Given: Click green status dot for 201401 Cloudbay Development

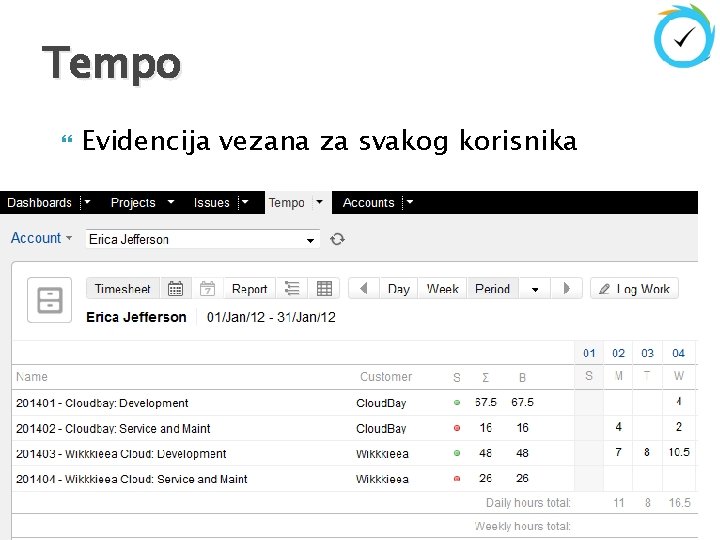Looking at the screenshot, I should tap(457, 403).
